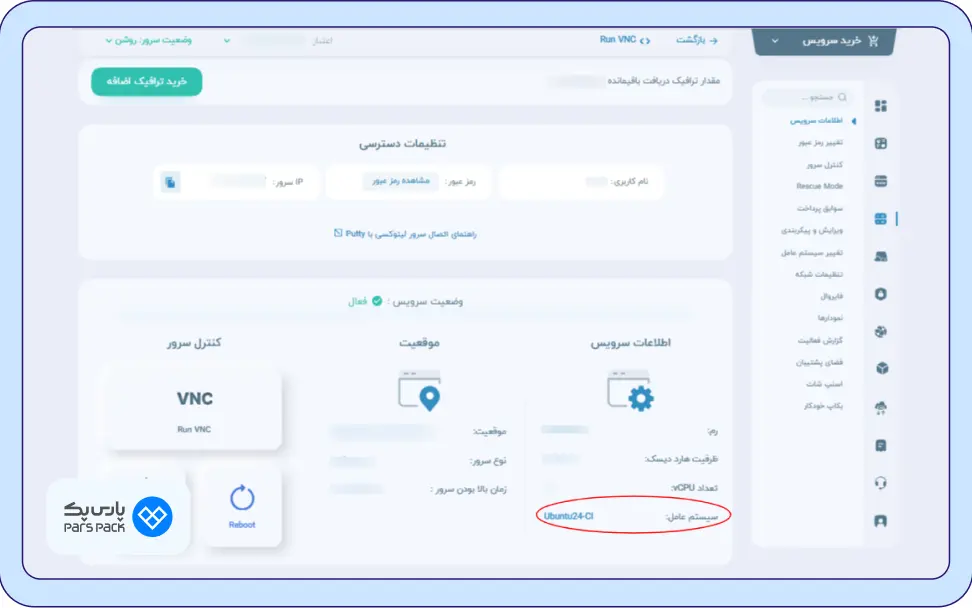Expand the اعتبار credit dropdown
The image size is (972, 608).
(278, 41)
